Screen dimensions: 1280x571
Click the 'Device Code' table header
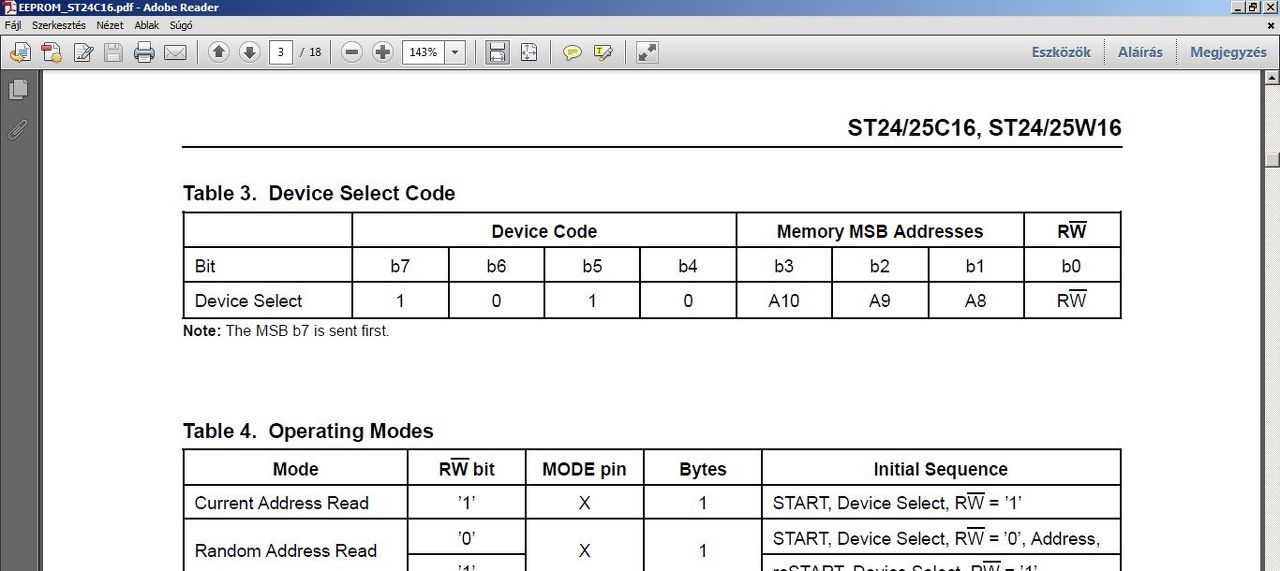(544, 231)
